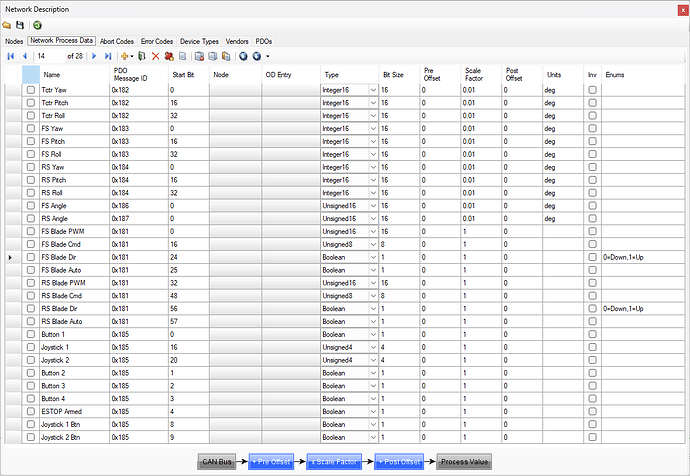This screenshot has height=476, width=690.
Task: Click the Name column header
Action: [74, 75]
